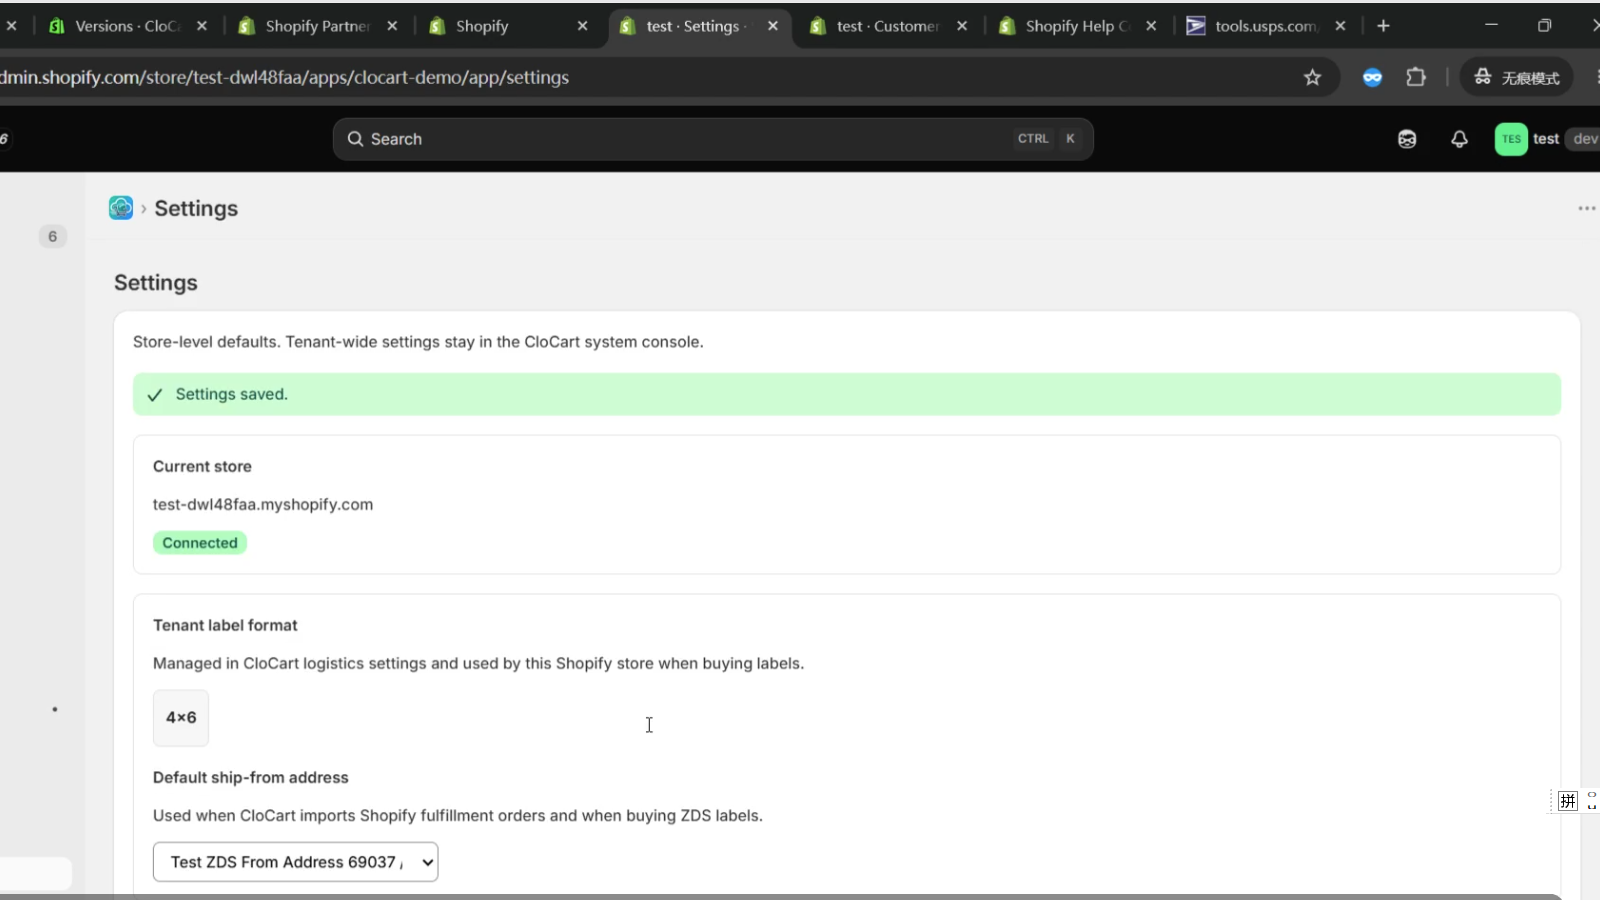The width and height of the screenshot is (1600, 900).
Task: Switch to the test · Customer tab
Action: (x=888, y=26)
